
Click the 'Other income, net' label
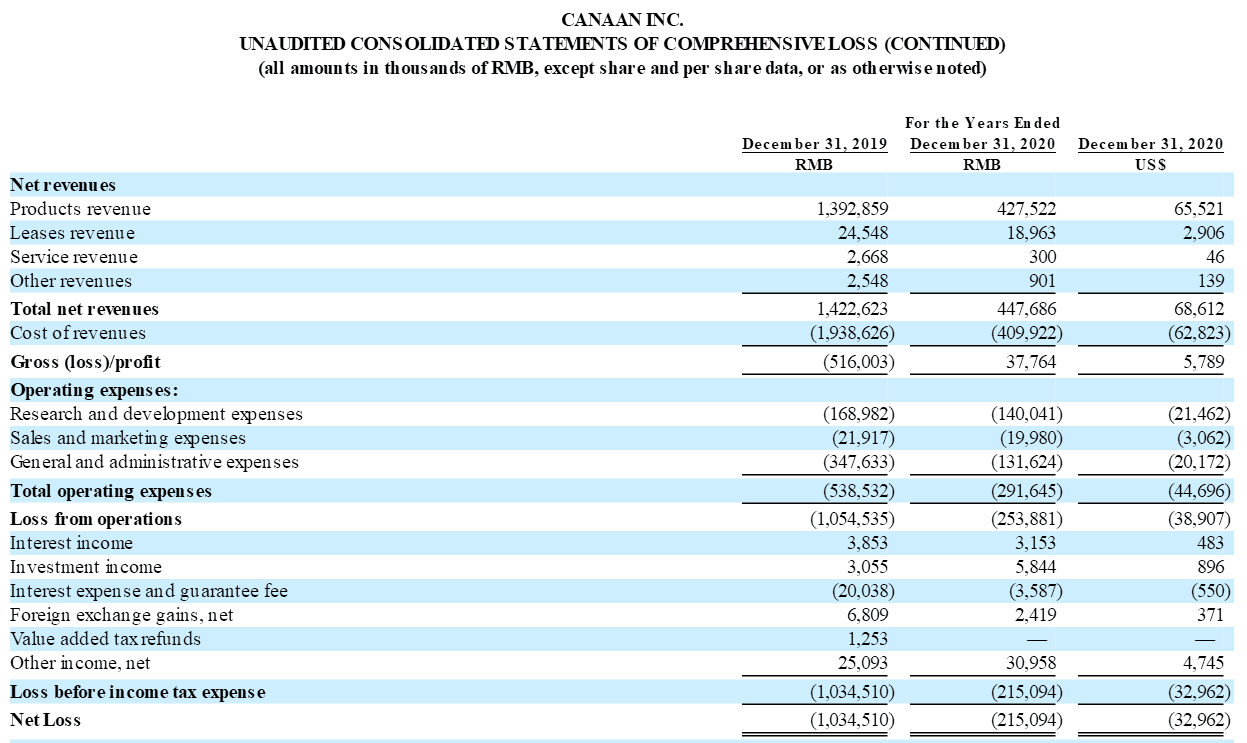tap(80, 663)
